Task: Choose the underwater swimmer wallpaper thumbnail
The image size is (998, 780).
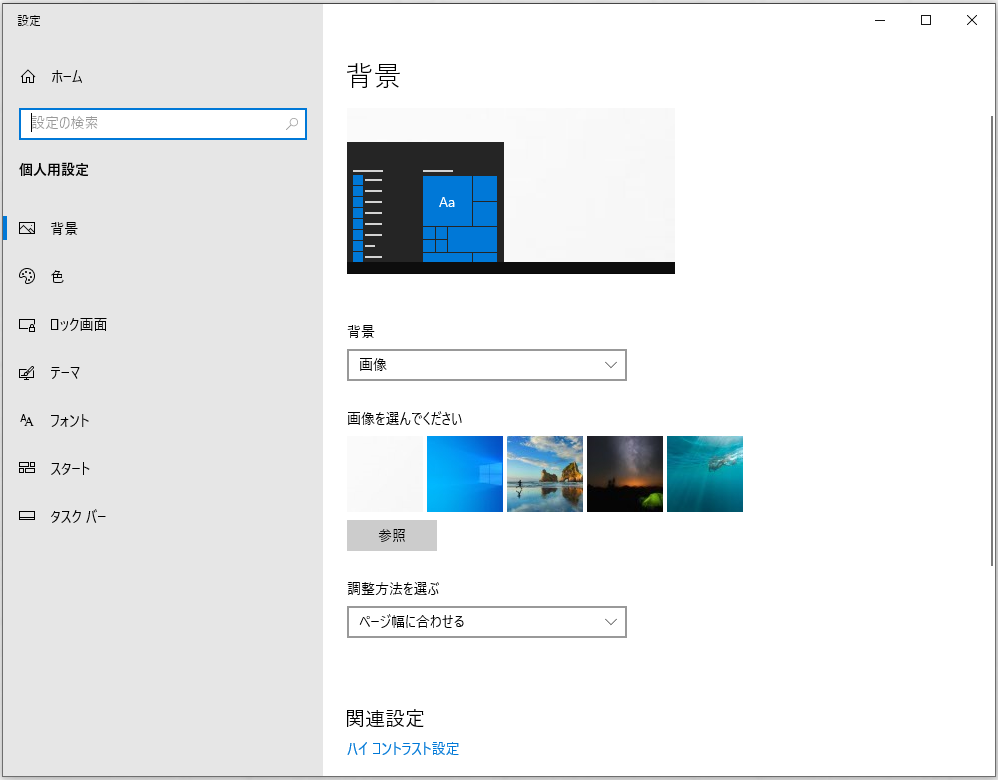Action: pyautogui.click(x=705, y=474)
